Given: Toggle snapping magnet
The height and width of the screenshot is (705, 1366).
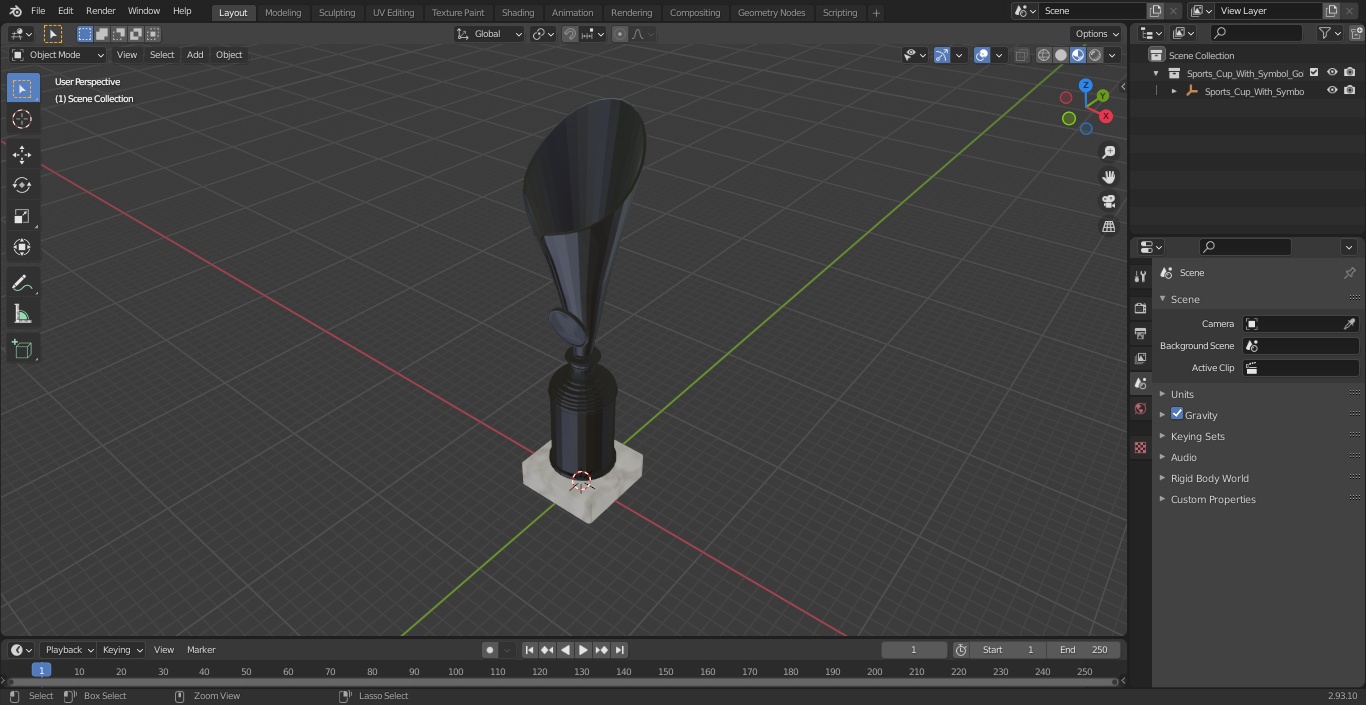Looking at the screenshot, I should pyautogui.click(x=570, y=34).
